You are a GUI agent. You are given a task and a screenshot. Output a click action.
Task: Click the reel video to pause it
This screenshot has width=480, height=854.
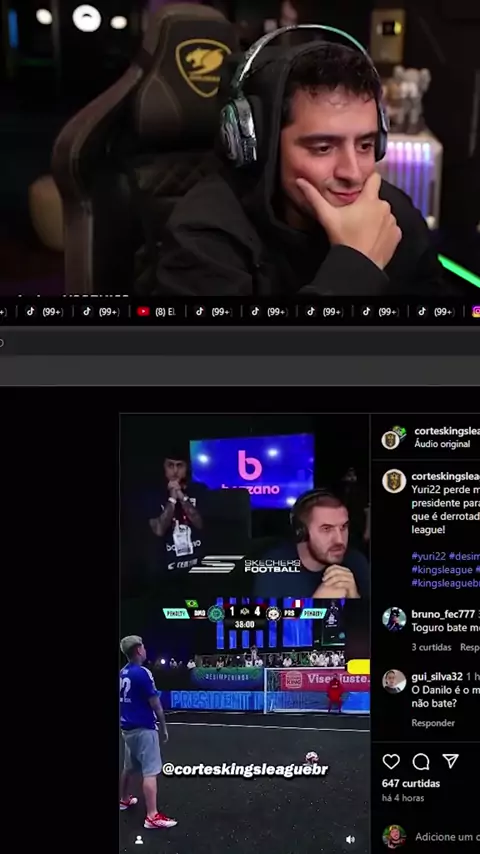tap(245, 633)
